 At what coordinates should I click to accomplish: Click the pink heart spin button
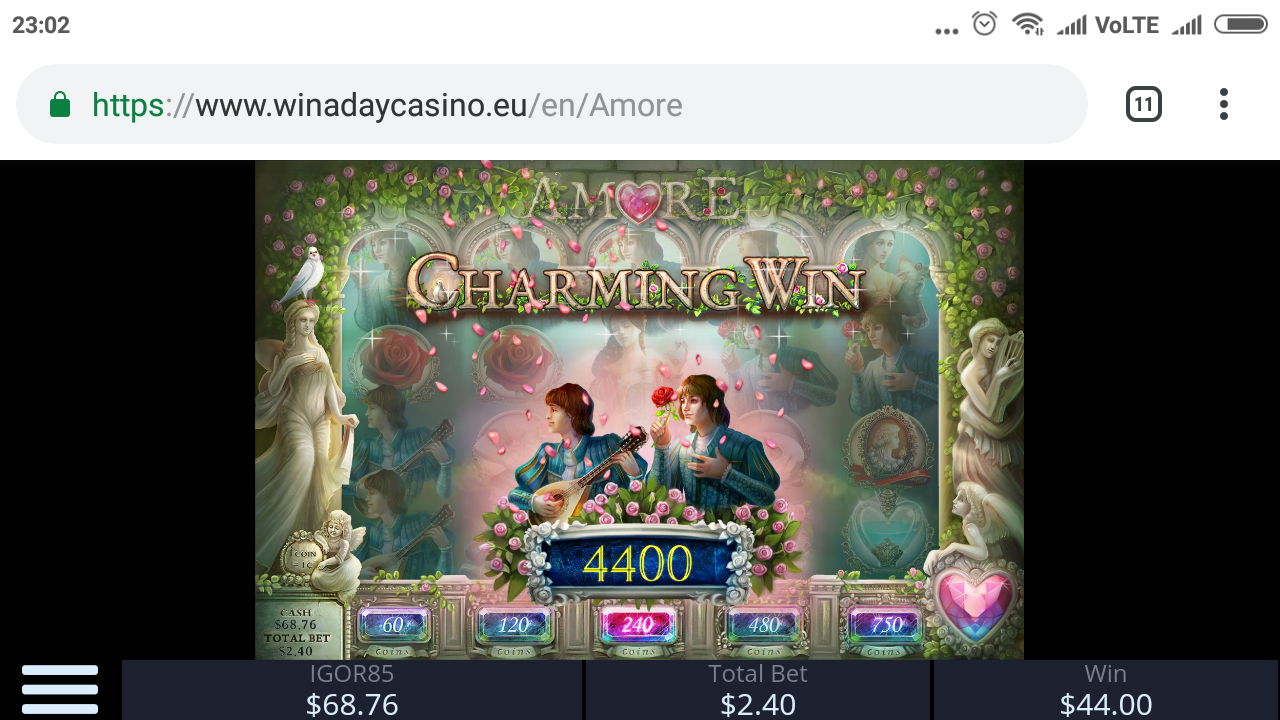click(974, 606)
